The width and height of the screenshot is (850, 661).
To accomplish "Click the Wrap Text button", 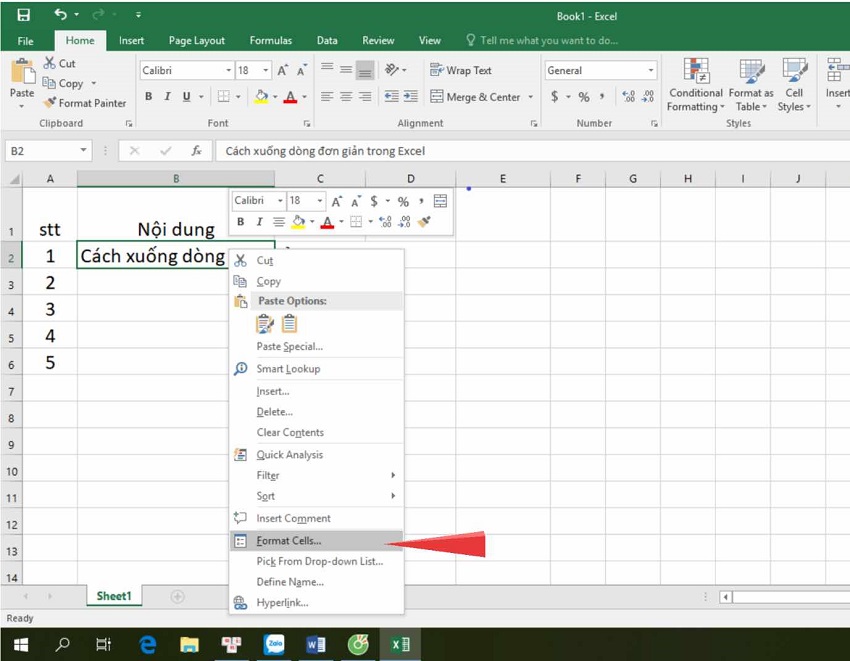I will coord(461,70).
